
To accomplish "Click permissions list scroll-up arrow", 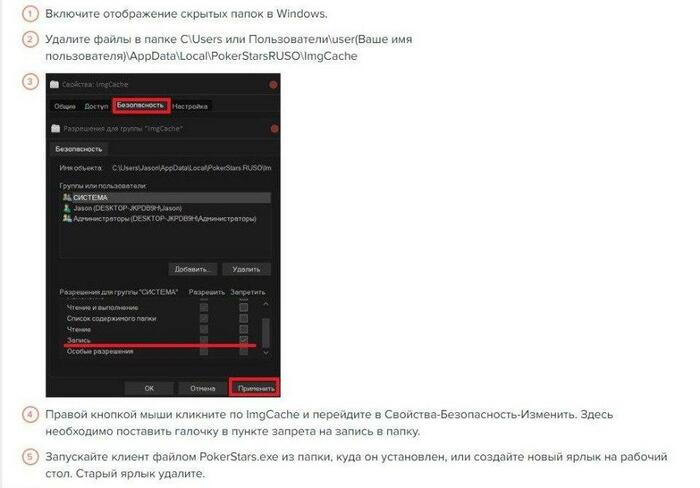I will pos(266,304).
